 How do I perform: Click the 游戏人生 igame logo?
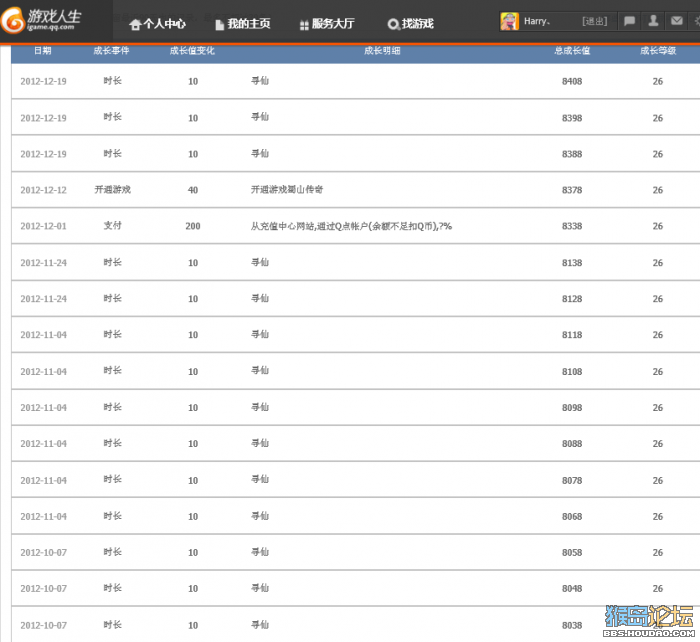[41, 20]
